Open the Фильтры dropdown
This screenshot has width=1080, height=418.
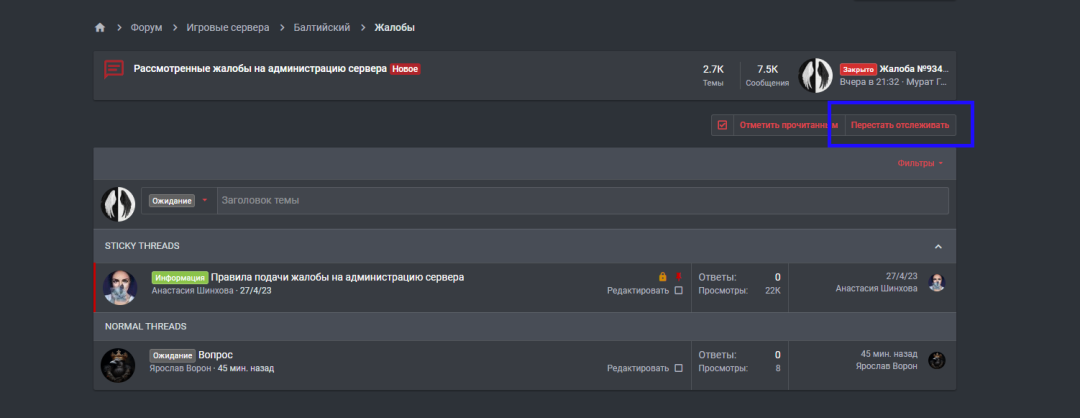(920, 164)
